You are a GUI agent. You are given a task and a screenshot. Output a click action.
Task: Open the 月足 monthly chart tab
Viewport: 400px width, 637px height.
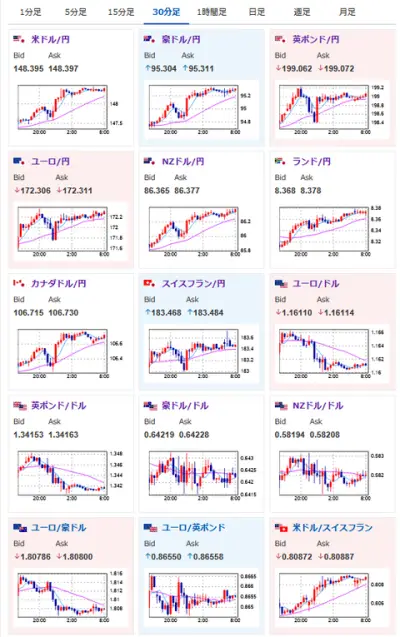[x=347, y=12]
